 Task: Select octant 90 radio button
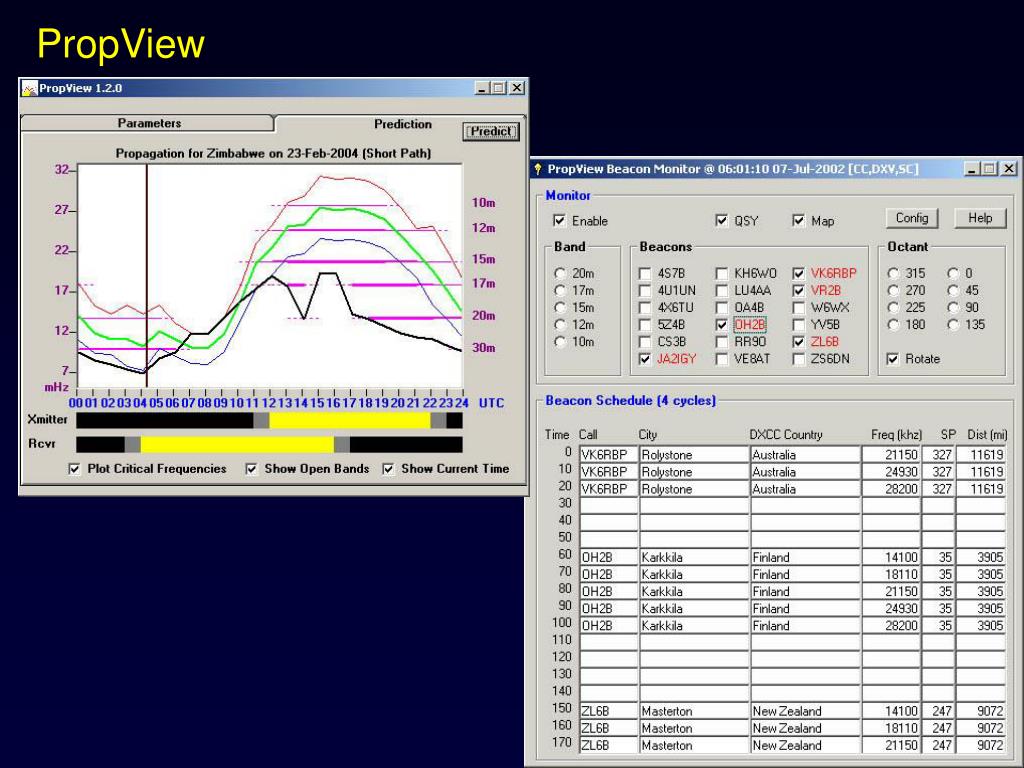(x=953, y=308)
